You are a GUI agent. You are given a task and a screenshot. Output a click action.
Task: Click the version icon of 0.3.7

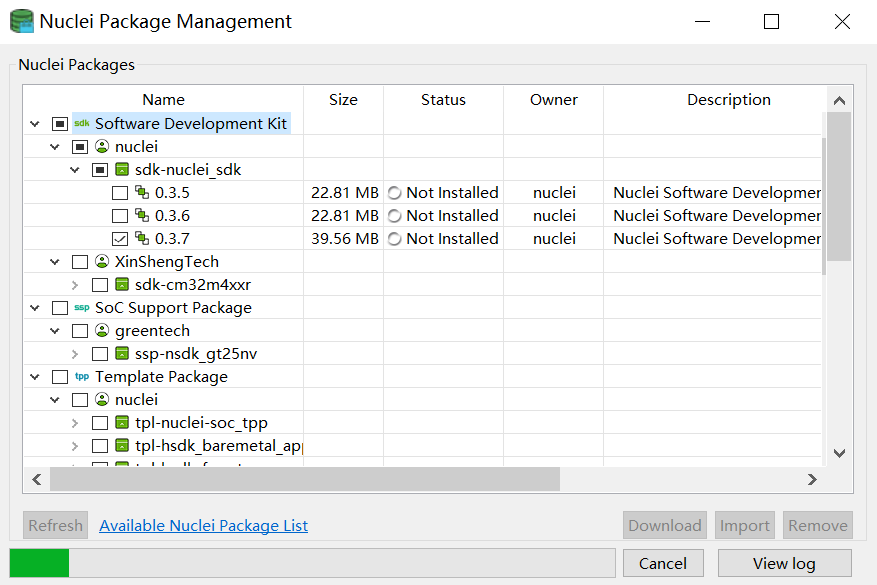coord(142,238)
